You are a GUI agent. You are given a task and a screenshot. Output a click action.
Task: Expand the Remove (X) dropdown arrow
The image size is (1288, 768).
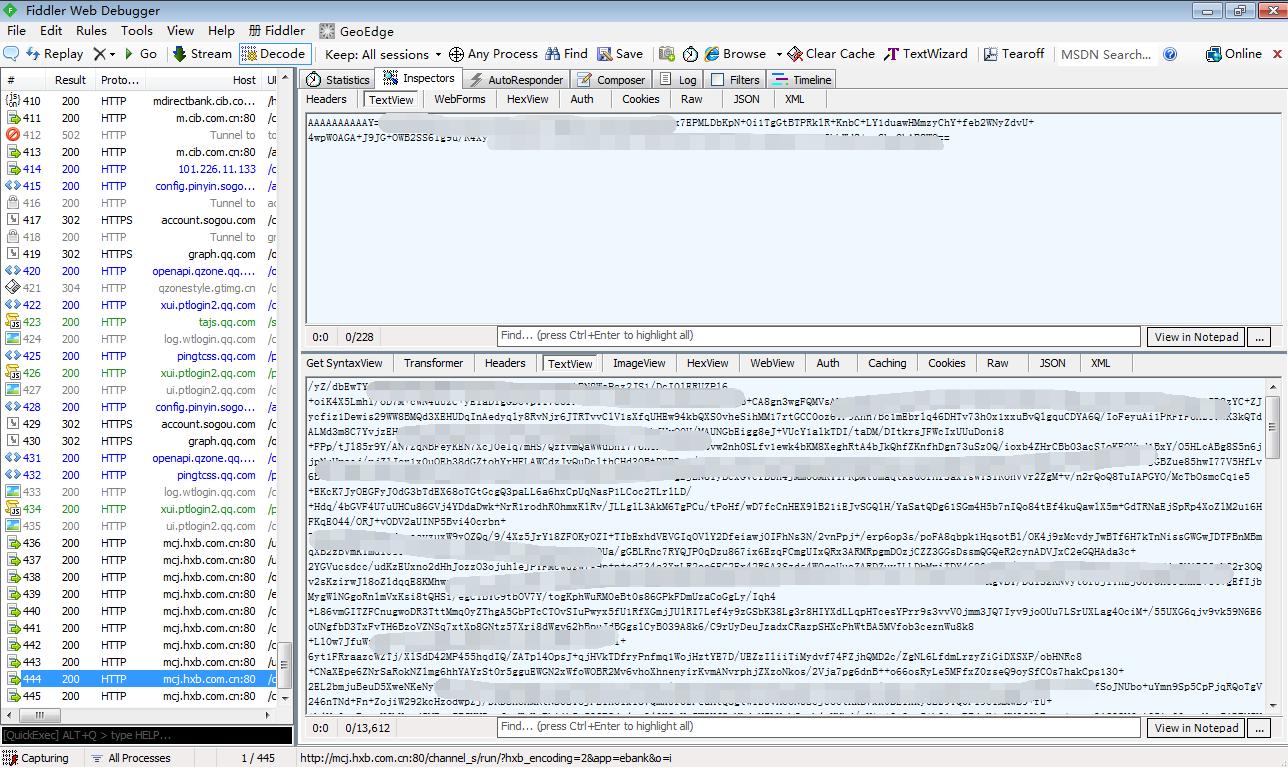pos(112,54)
